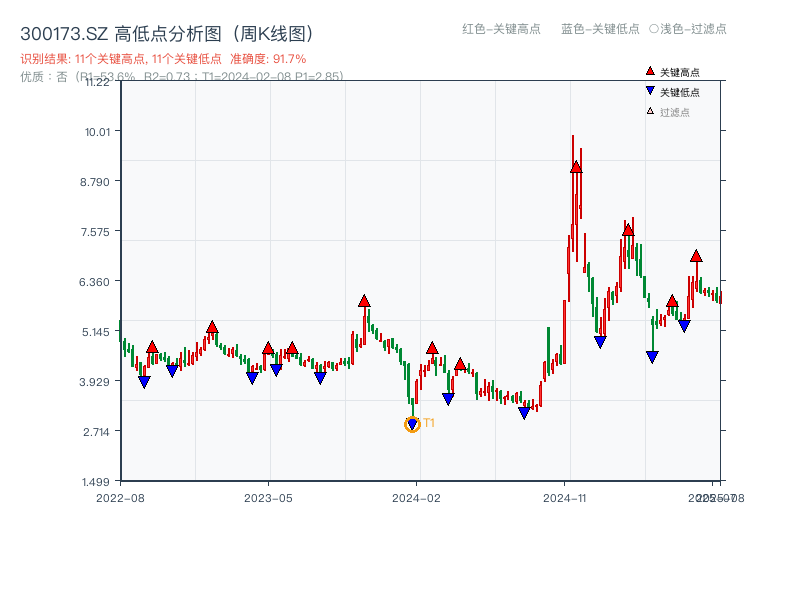The image size is (800, 600).
Task: Select the red high marker near the 7.575 level
Action: click(x=628, y=230)
